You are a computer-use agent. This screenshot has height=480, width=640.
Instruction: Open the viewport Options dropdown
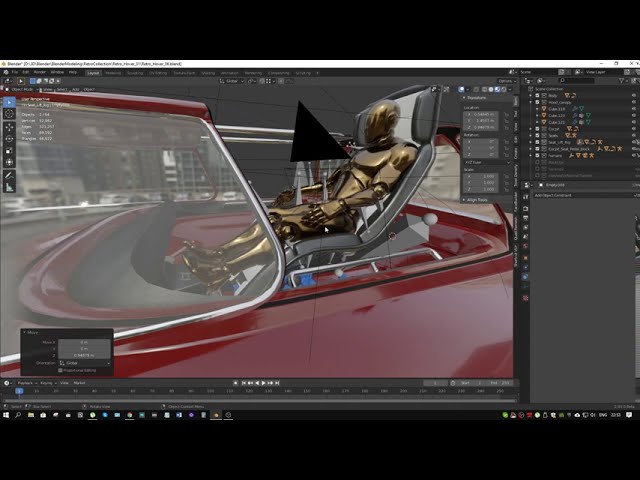(506, 81)
